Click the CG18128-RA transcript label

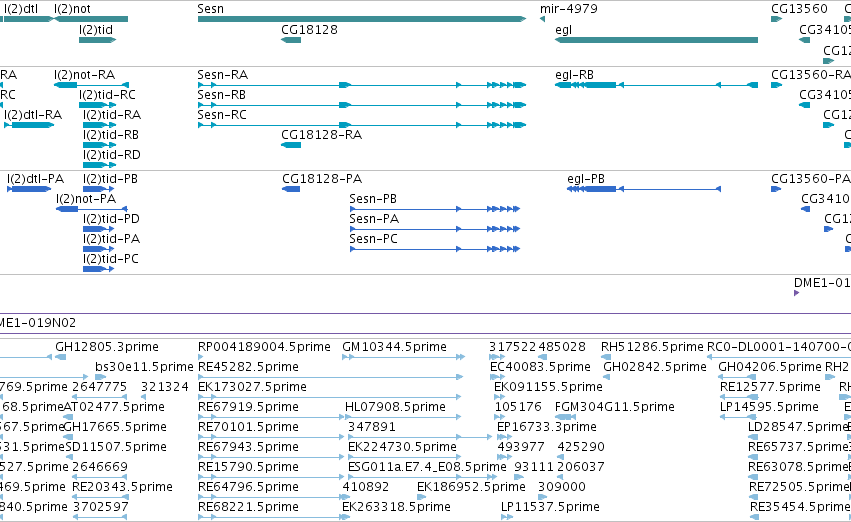click(321, 135)
